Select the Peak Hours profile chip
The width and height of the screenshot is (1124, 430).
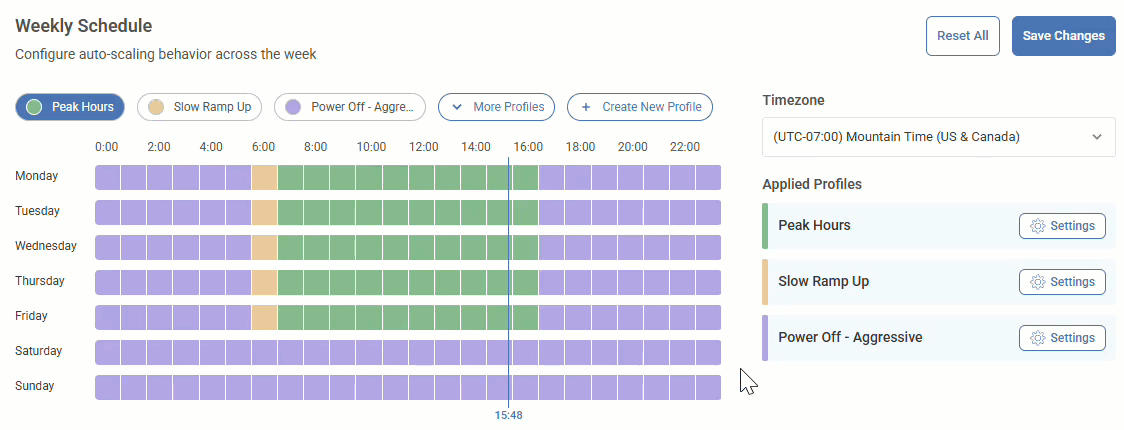point(70,107)
